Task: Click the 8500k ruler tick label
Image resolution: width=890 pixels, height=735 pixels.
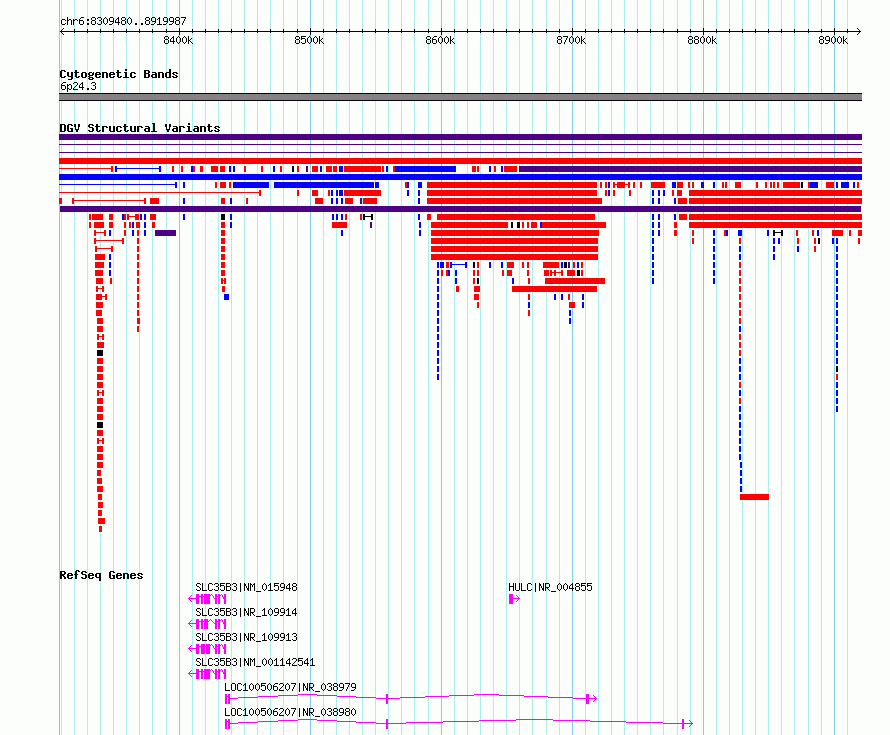Action: [x=309, y=40]
